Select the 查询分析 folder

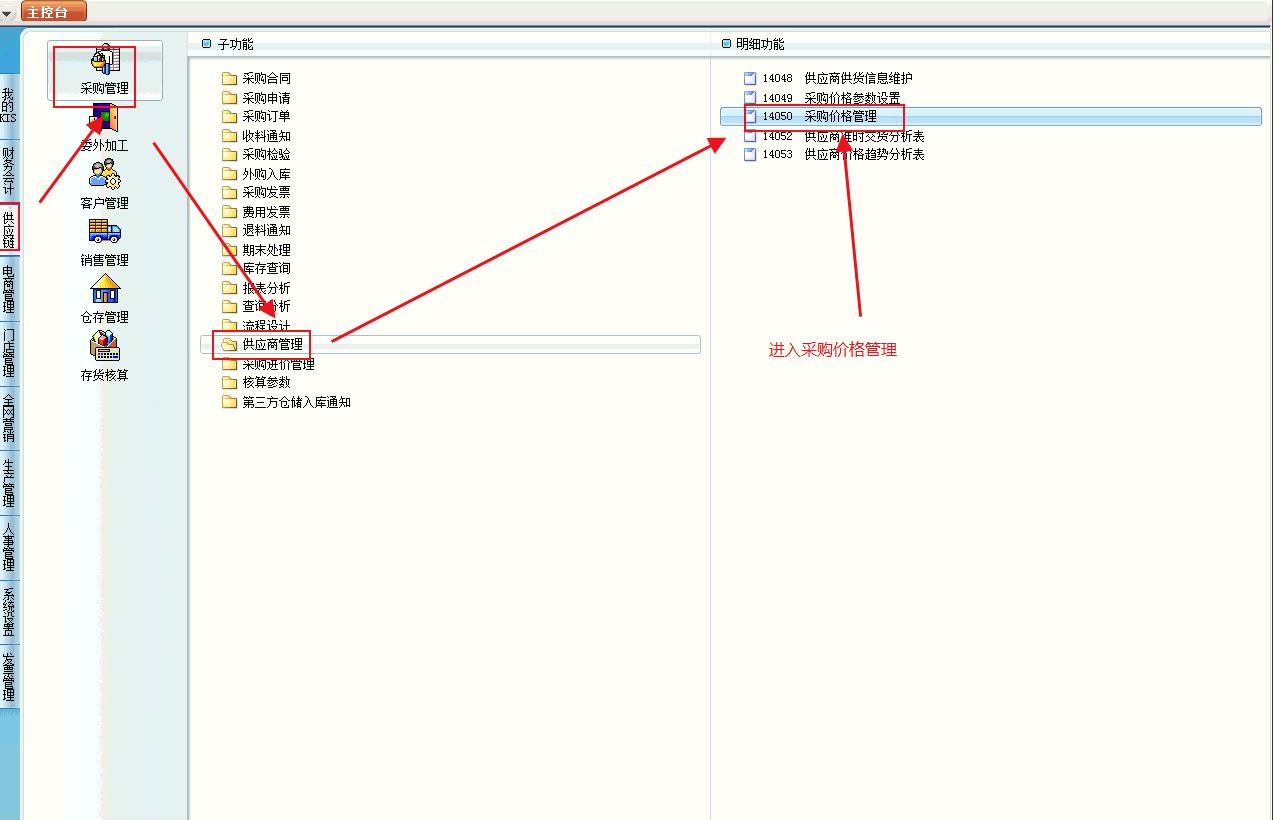pyautogui.click(x=256, y=306)
